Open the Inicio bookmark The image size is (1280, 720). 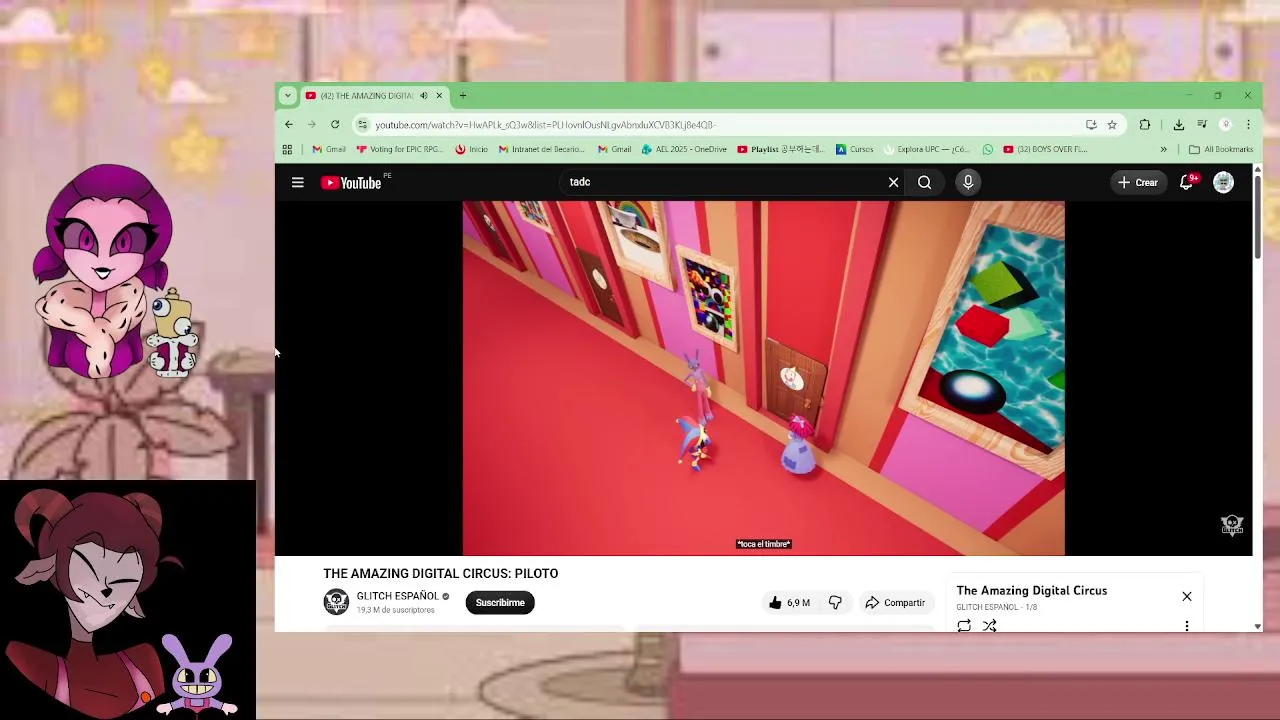471,150
